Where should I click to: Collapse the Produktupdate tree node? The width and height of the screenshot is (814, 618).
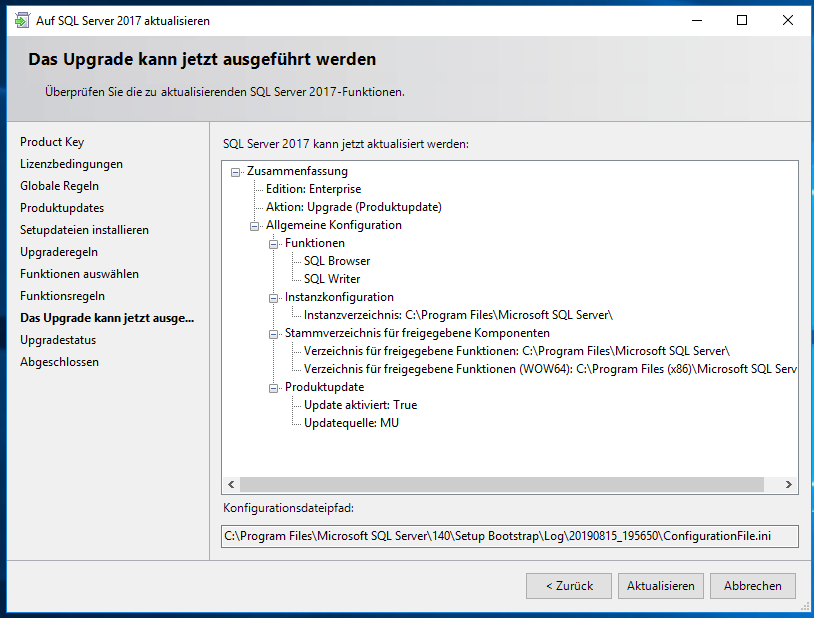tap(273, 388)
